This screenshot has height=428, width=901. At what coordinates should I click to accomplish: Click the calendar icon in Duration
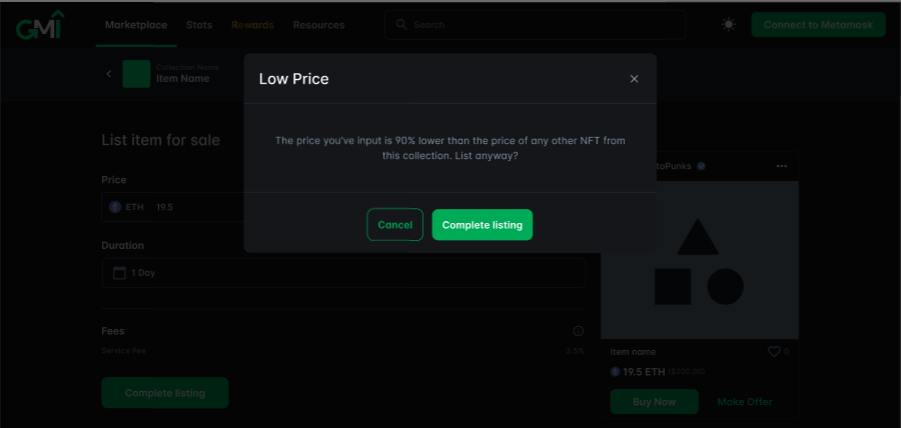click(x=119, y=273)
